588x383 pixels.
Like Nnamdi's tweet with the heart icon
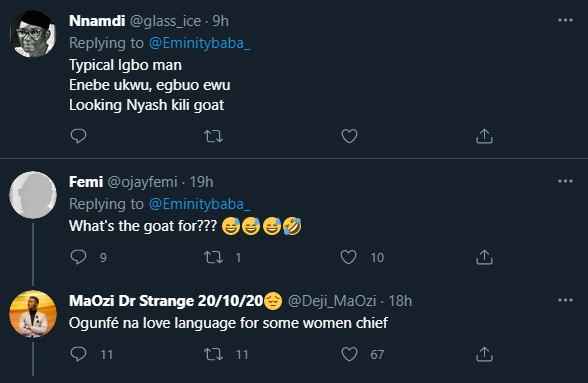pyautogui.click(x=349, y=136)
